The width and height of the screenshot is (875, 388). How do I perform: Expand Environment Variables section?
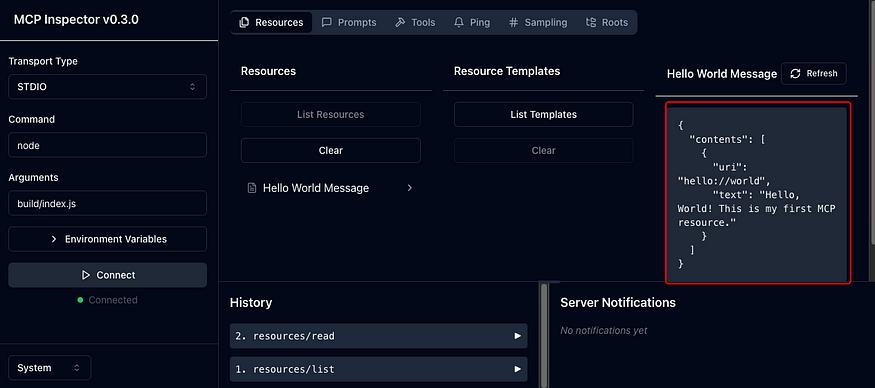(108, 239)
